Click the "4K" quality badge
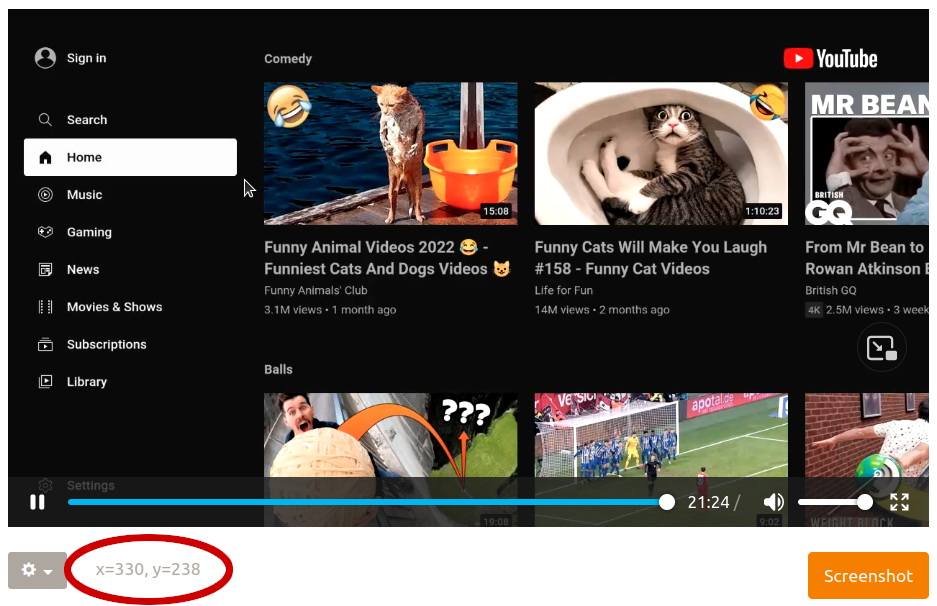 814,310
